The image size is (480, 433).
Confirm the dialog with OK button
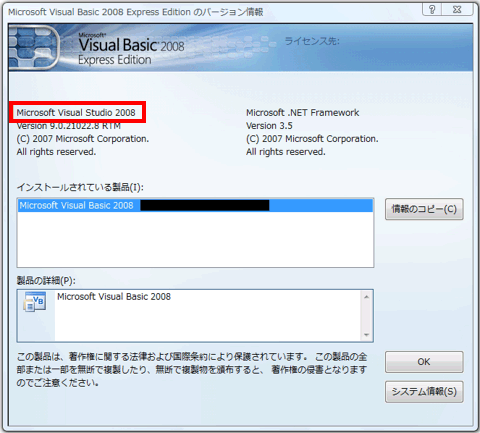point(424,362)
